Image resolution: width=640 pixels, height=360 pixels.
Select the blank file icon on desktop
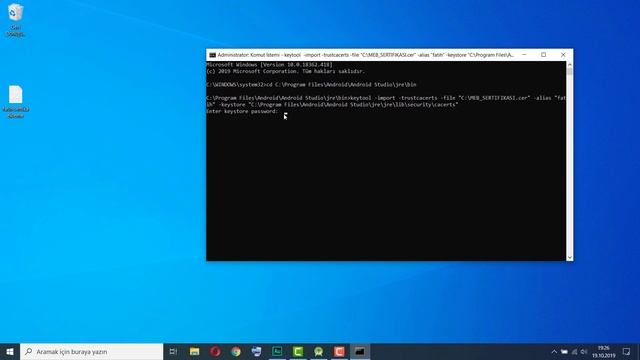[x=16, y=102]
